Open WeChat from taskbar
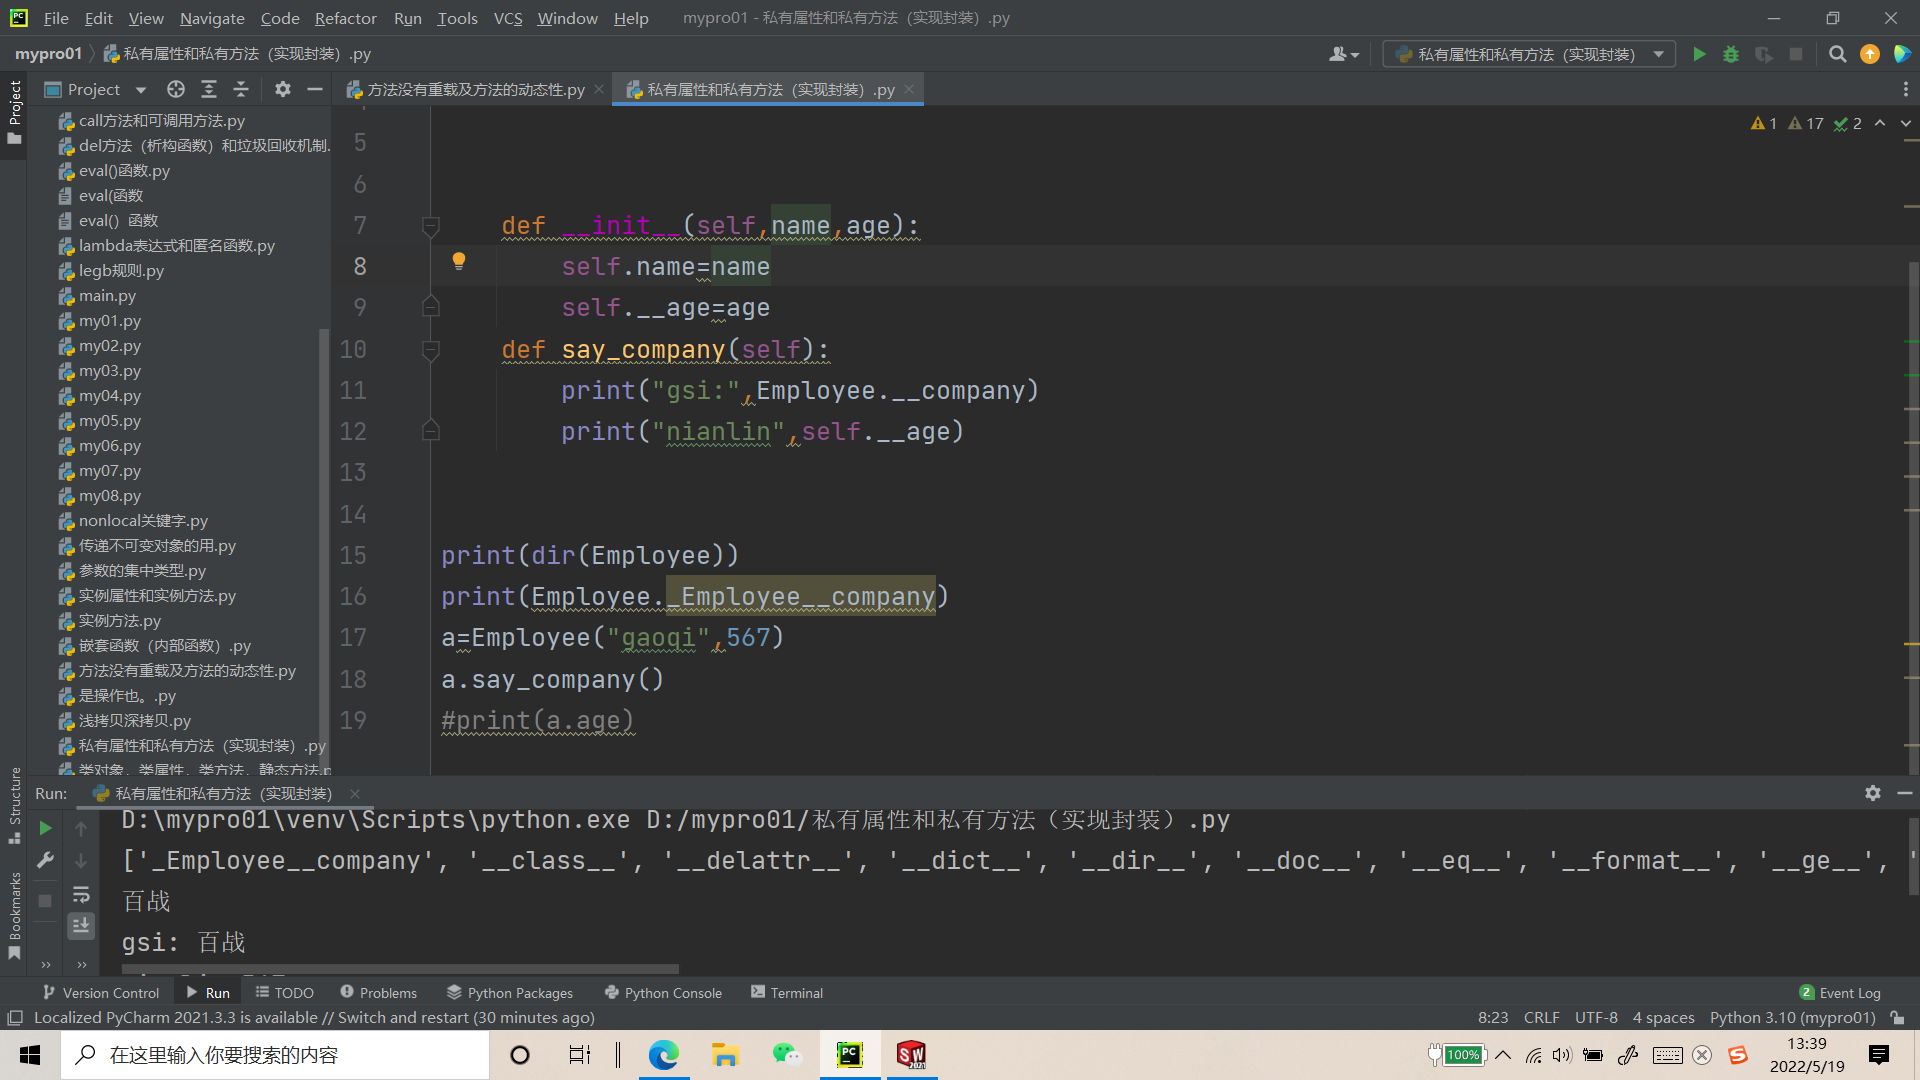1920x1080 pixels. tap(787, 1055)
